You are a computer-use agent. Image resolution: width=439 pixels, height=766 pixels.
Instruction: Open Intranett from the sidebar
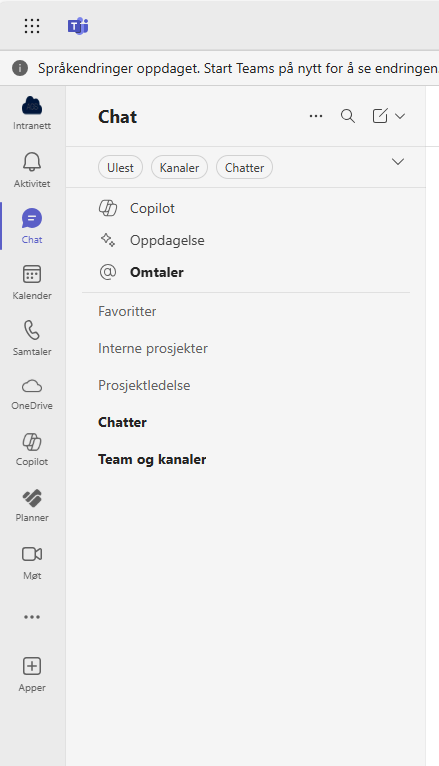(32, 113)
